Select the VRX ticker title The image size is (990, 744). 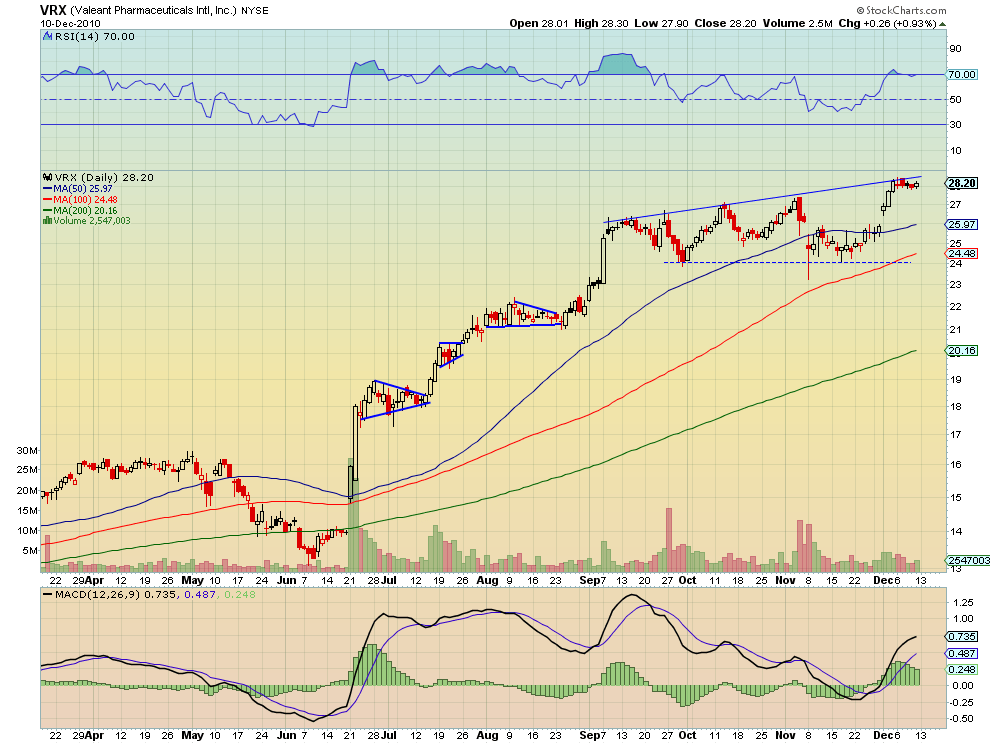tap(53, 10)
